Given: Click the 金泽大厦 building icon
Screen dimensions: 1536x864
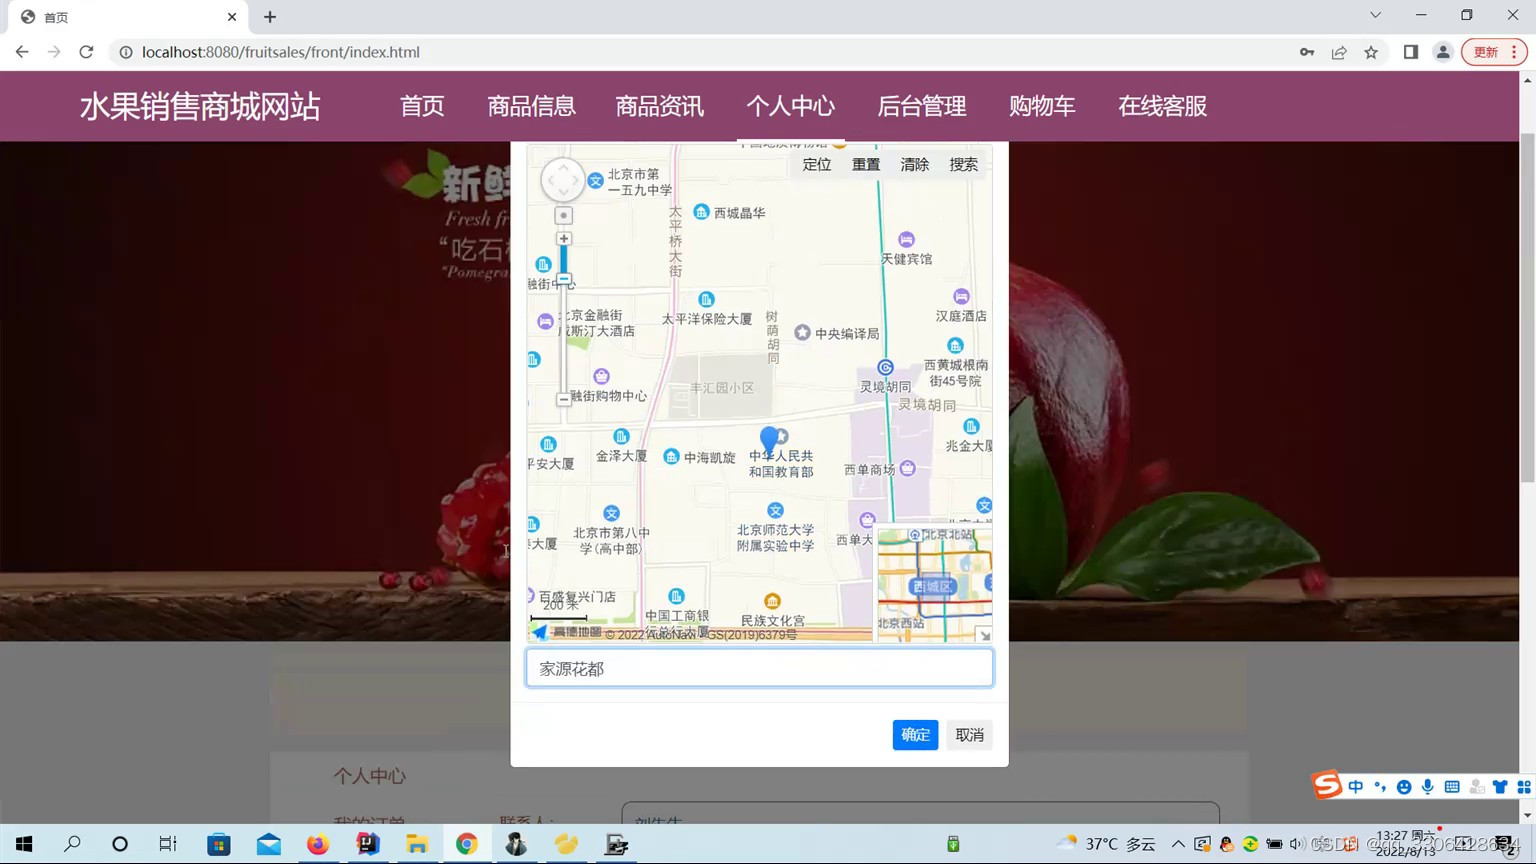Looking at the screenshot, I should [621, 436].
